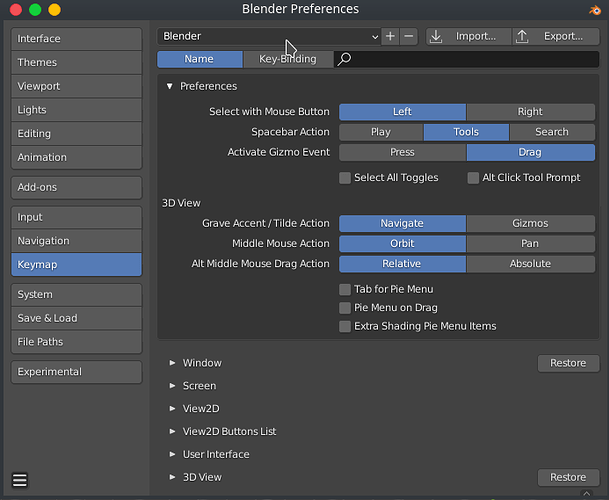Select the Keymap preferences tab
609x500 pixels.
[77, 265]
